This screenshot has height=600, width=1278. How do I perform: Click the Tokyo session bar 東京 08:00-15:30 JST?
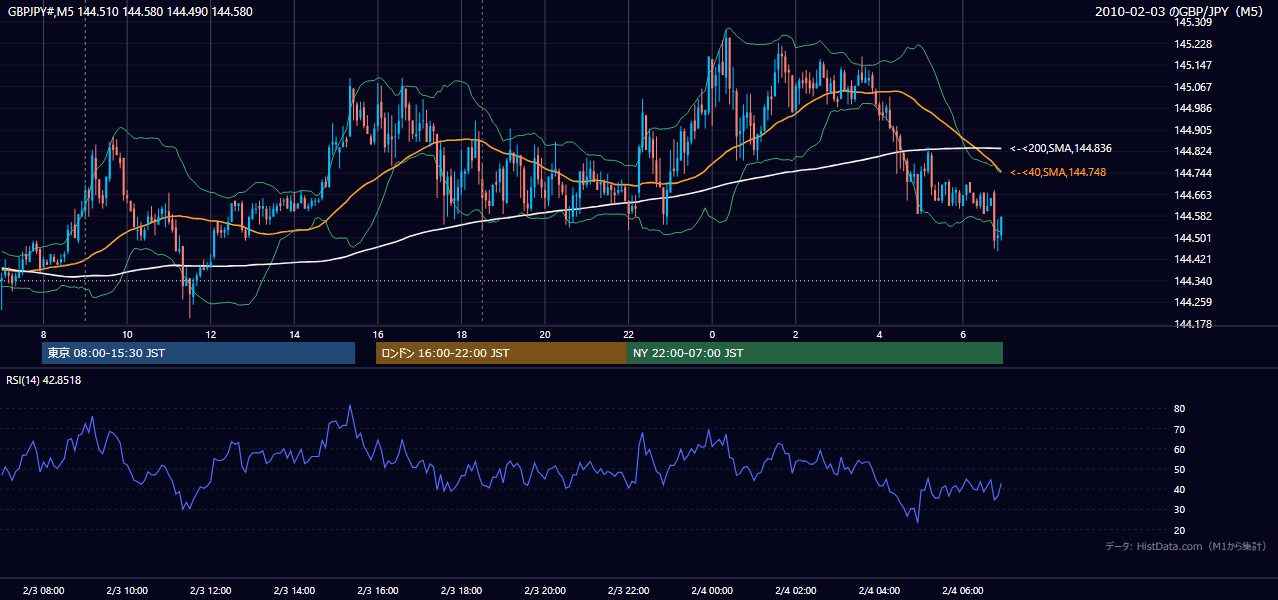click(198, 353)
